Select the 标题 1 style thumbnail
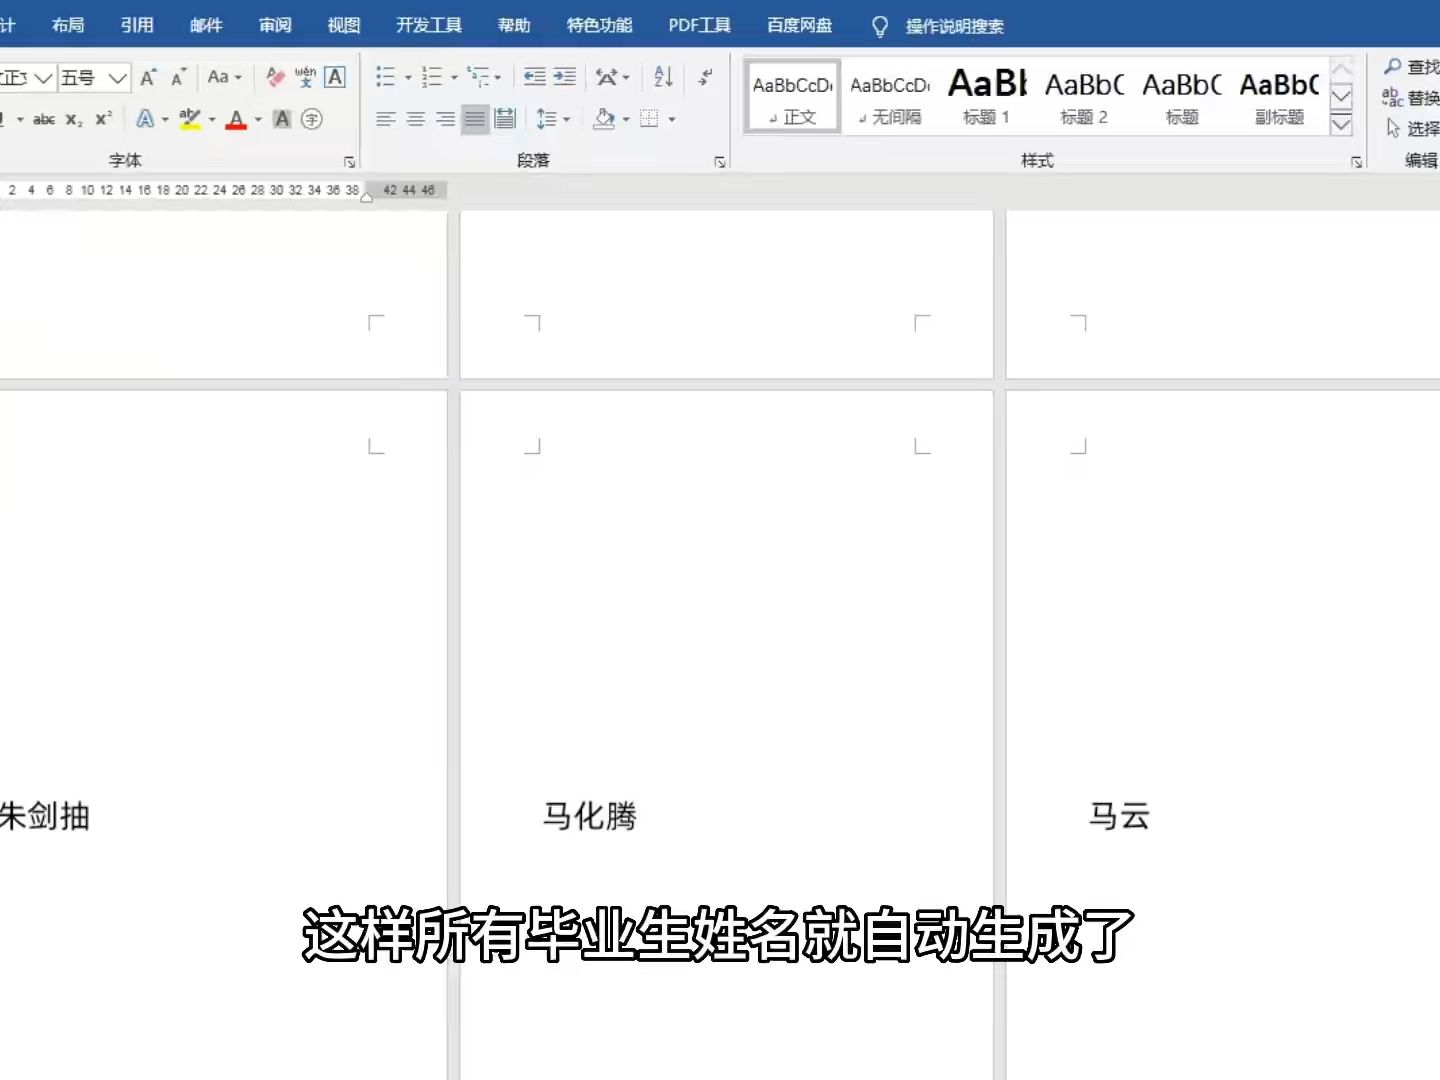 pos(986,97)
